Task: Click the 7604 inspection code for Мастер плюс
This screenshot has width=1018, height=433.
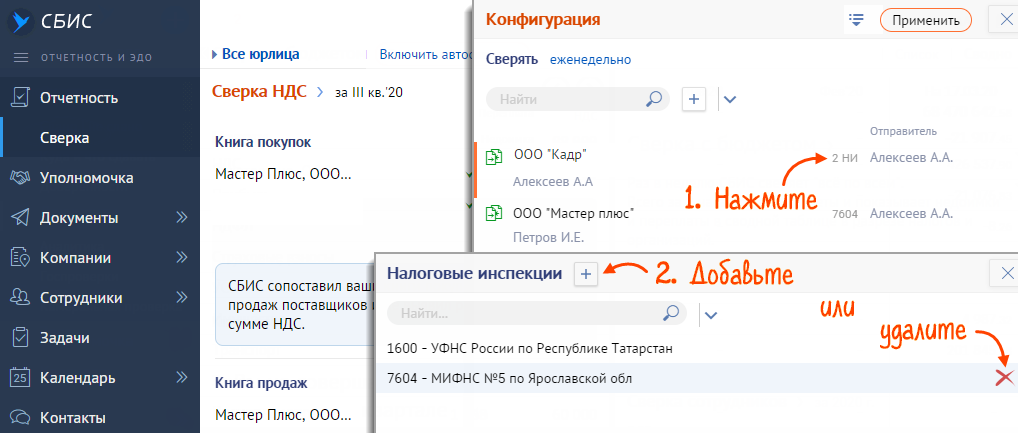Action: (845, 213)
